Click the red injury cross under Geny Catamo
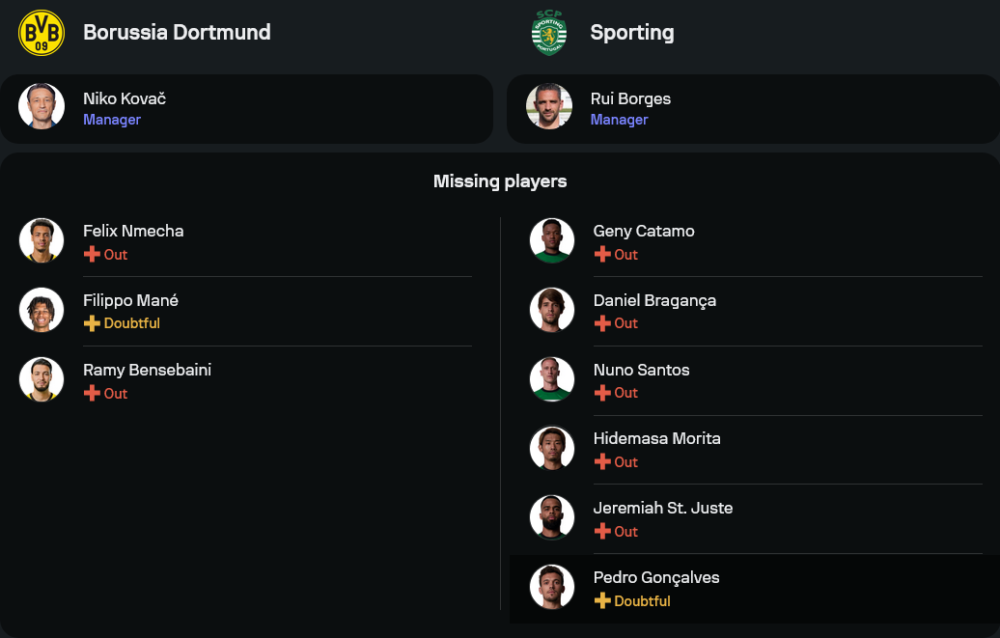The image size is (1000, 638). pos(602,254)
